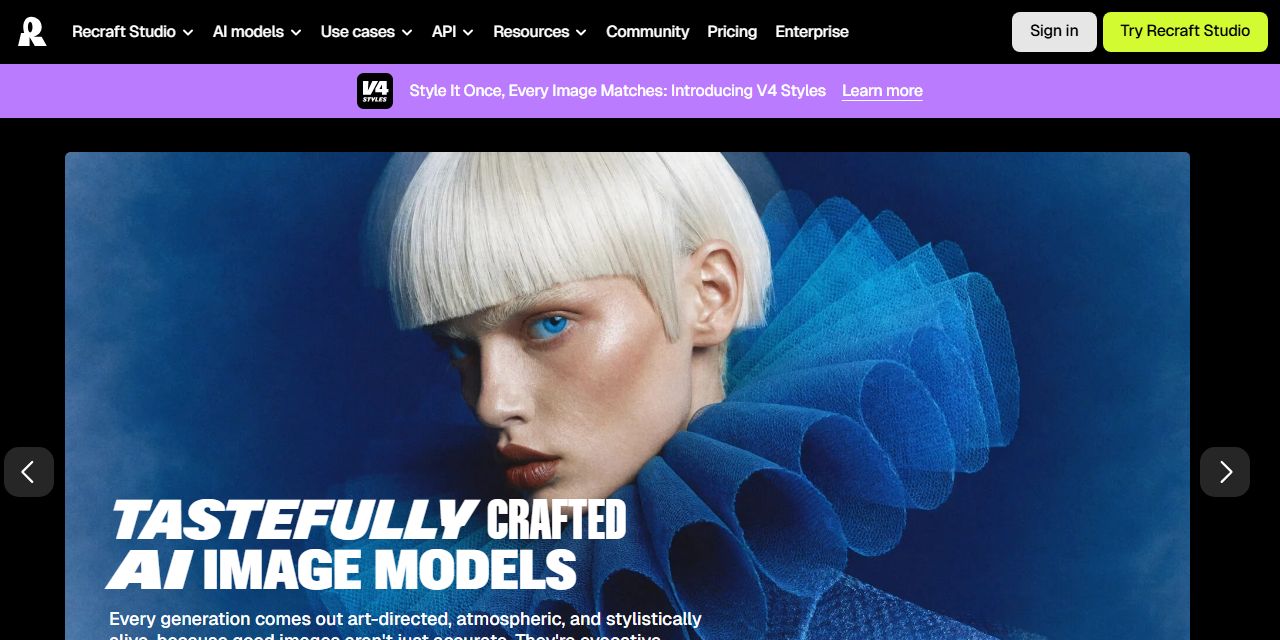Open the Community page

(647, 32)
